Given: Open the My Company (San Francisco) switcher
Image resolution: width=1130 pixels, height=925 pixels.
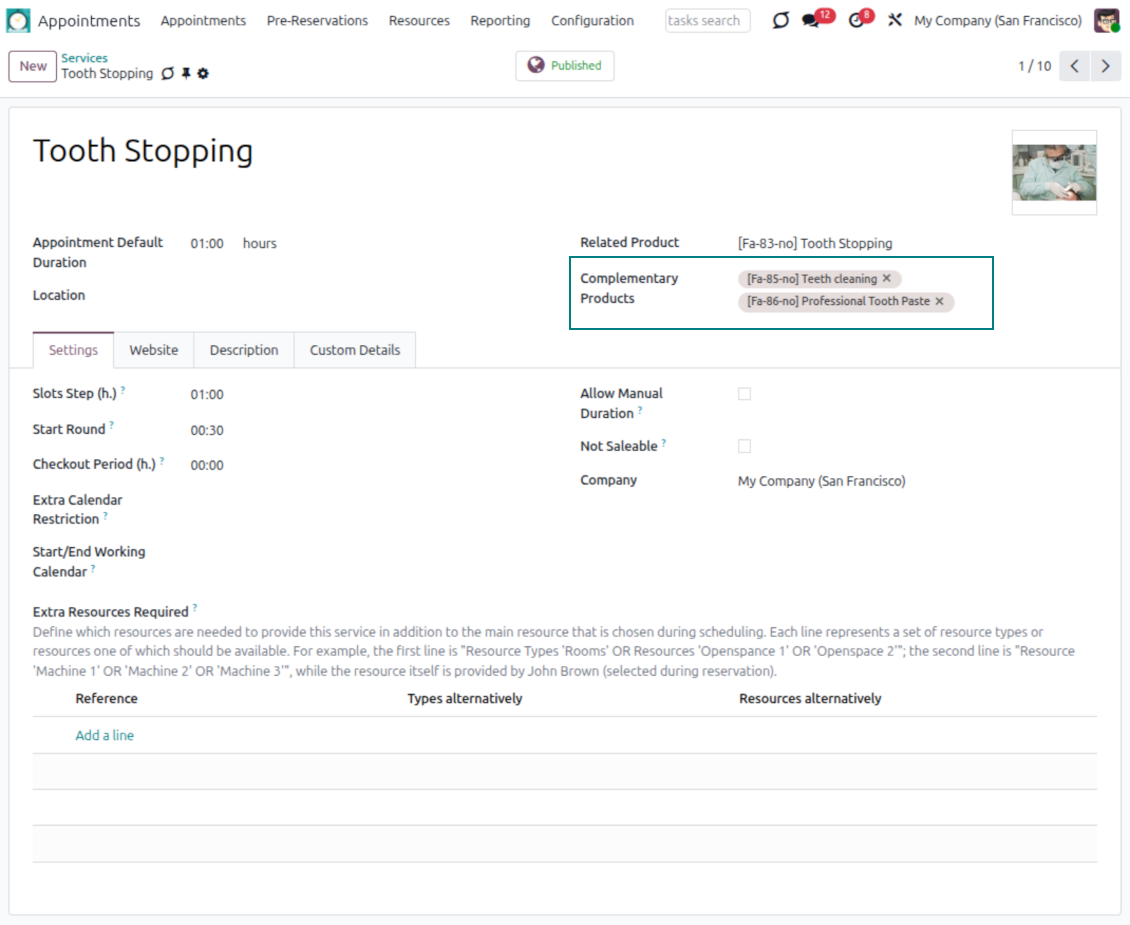Looking at the screenshot, I should 997,21.
